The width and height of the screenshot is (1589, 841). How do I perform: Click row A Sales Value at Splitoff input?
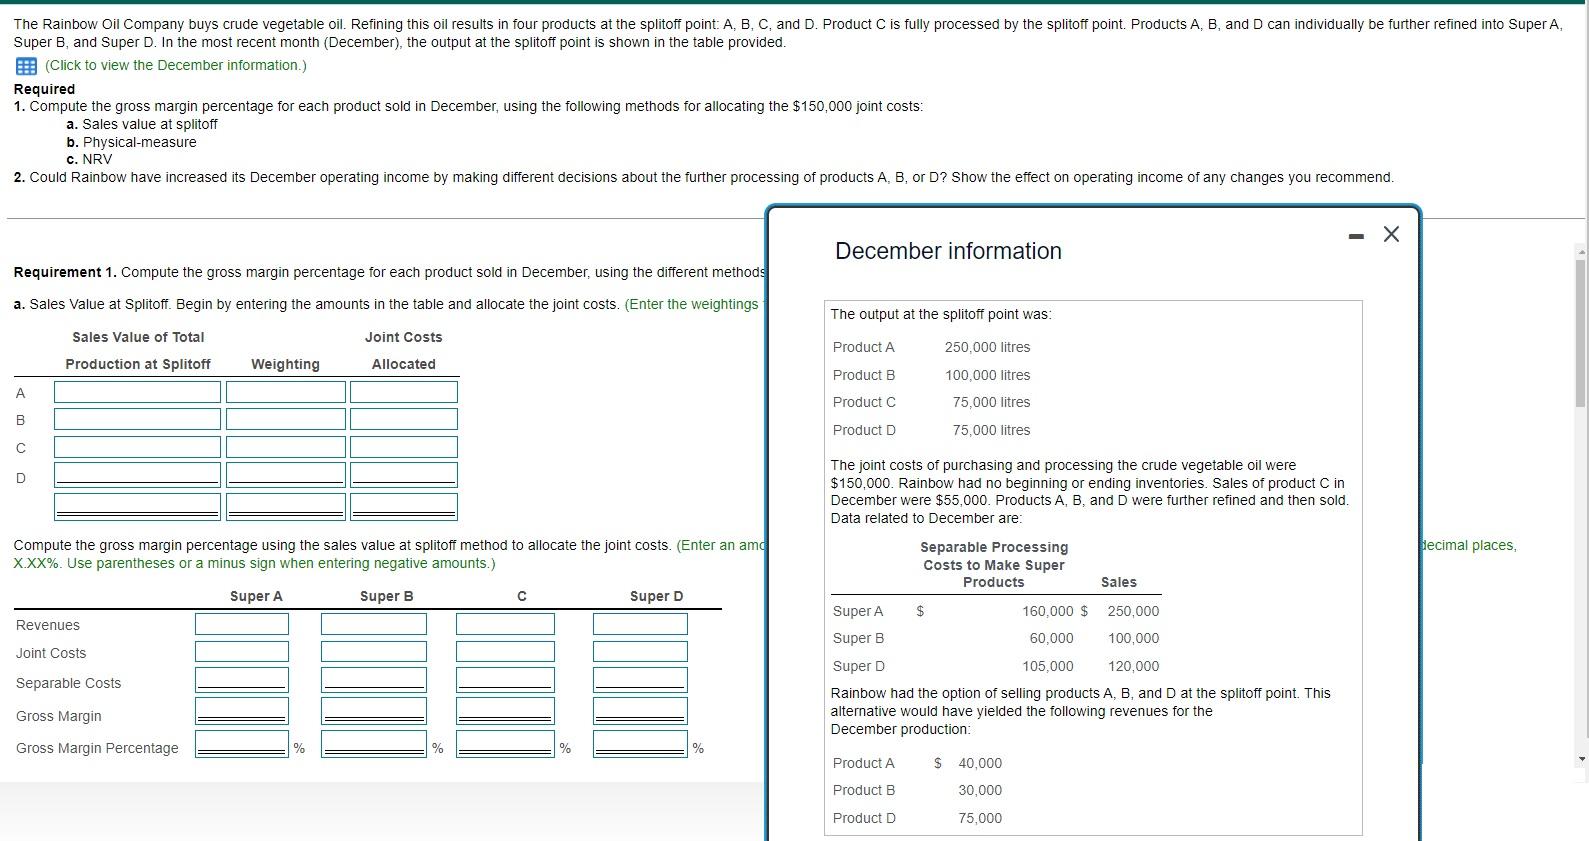coord(138,392)
